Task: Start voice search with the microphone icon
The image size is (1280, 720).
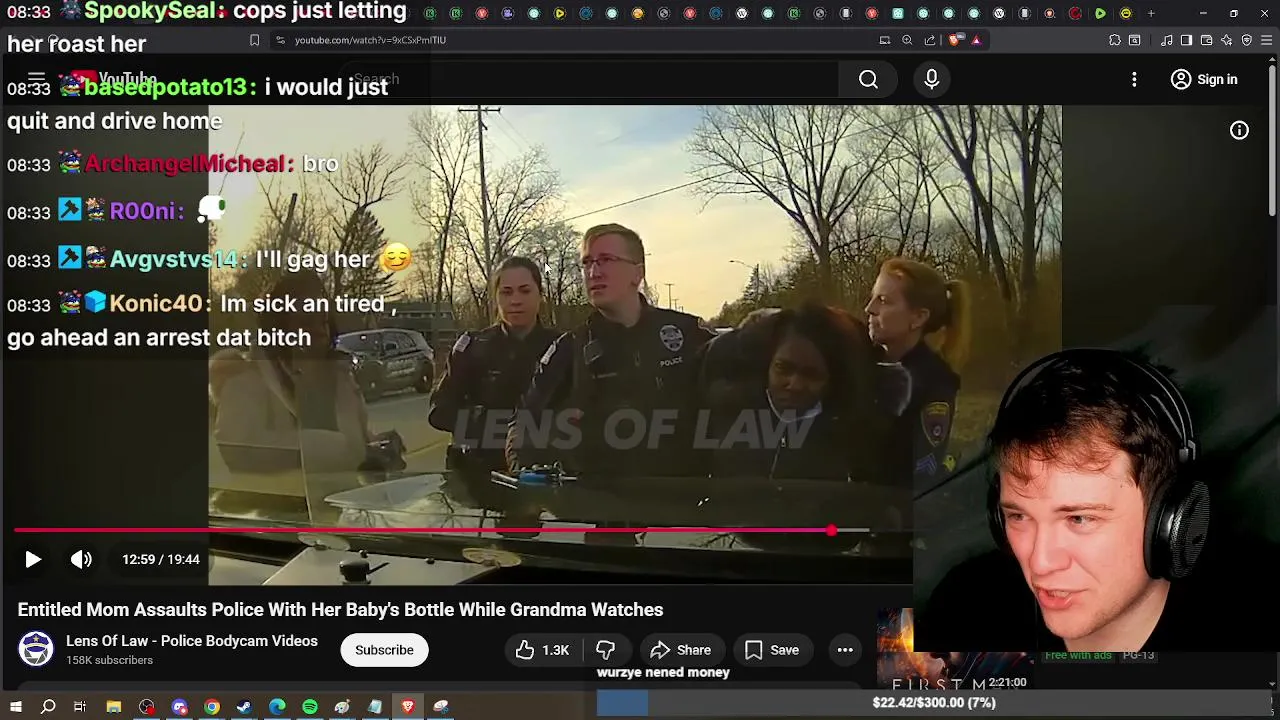Action: coord(932,79)
